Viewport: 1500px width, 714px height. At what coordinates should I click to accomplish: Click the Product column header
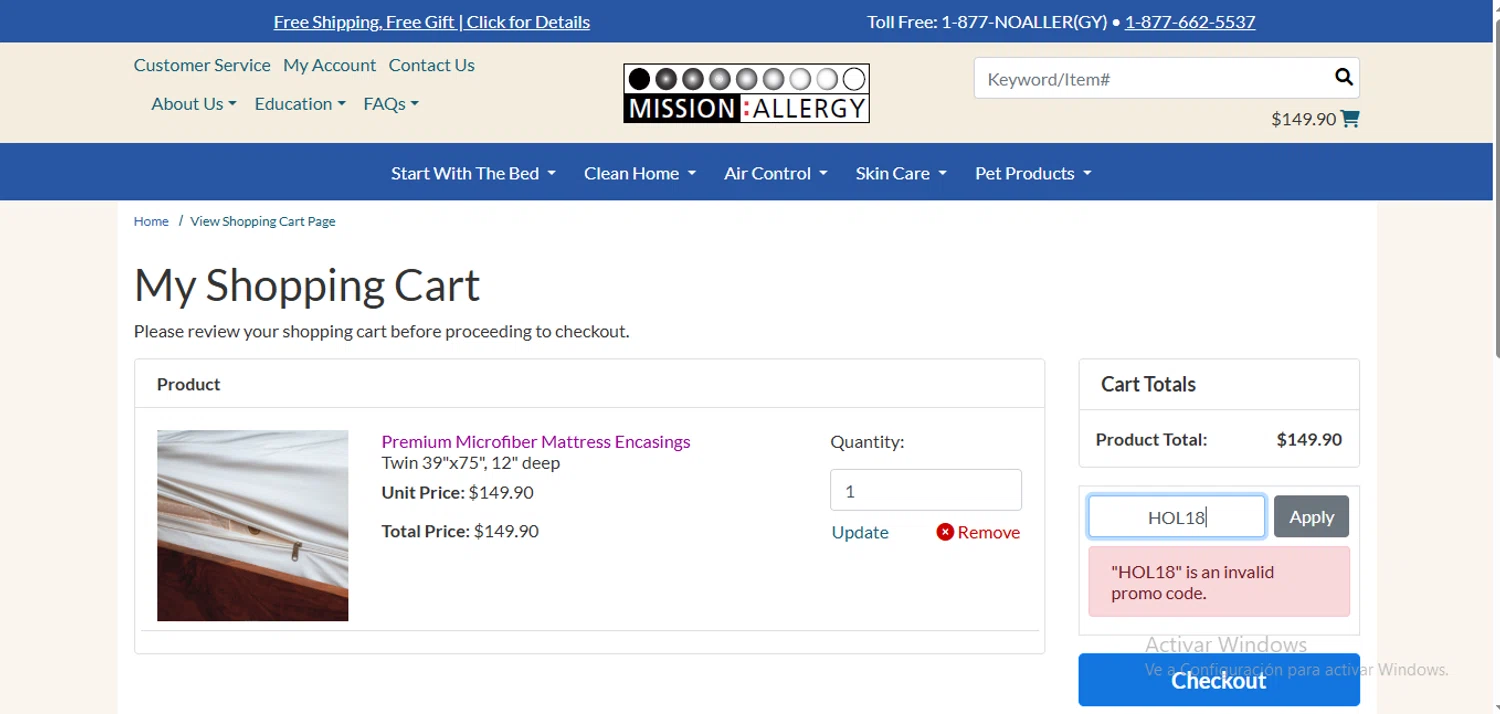tap(189, 384)
